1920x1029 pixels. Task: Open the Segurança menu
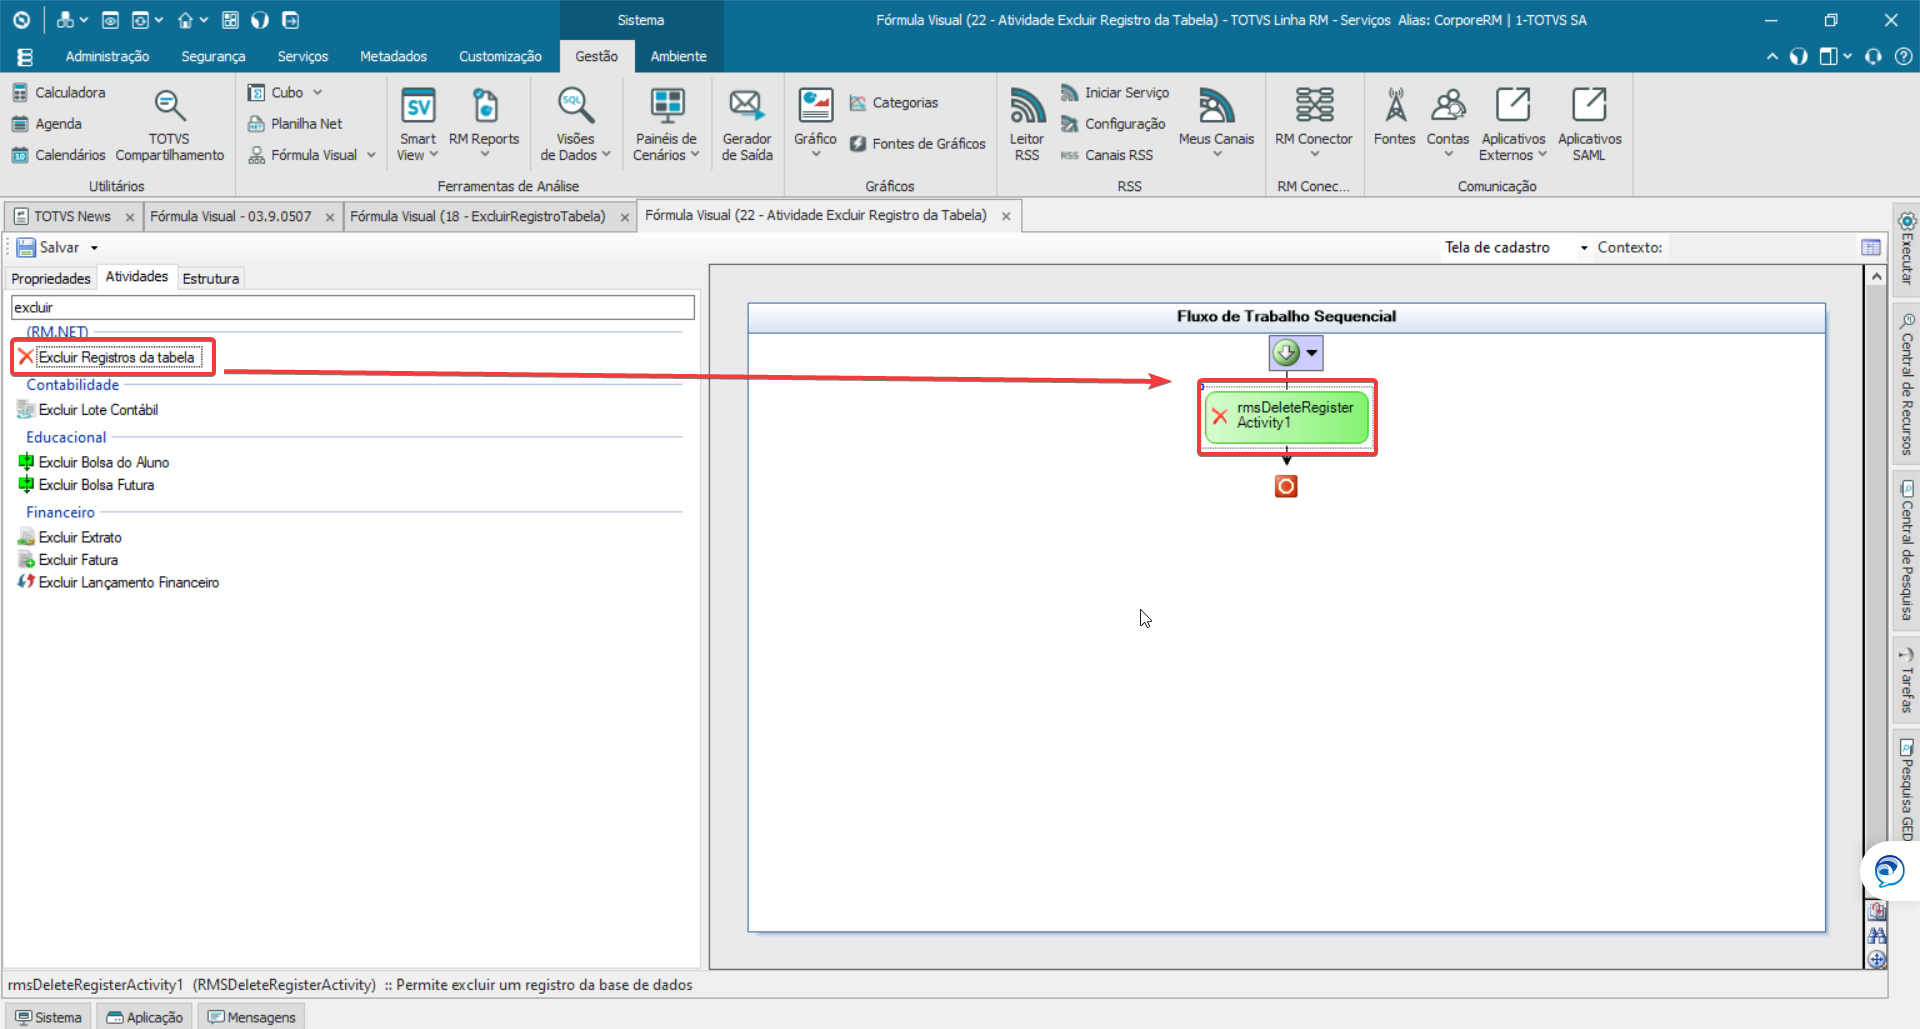point(213,56)
